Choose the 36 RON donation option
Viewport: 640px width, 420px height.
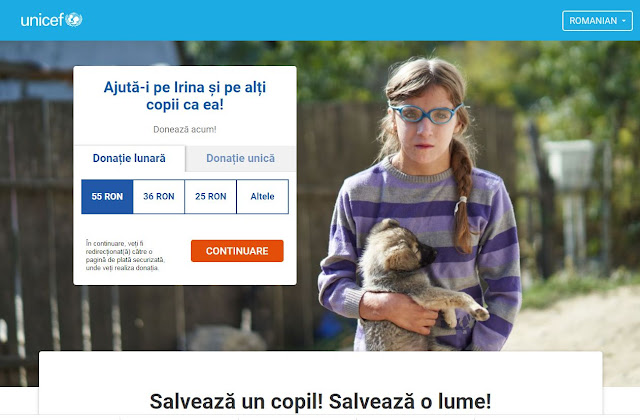coord(159,196)
